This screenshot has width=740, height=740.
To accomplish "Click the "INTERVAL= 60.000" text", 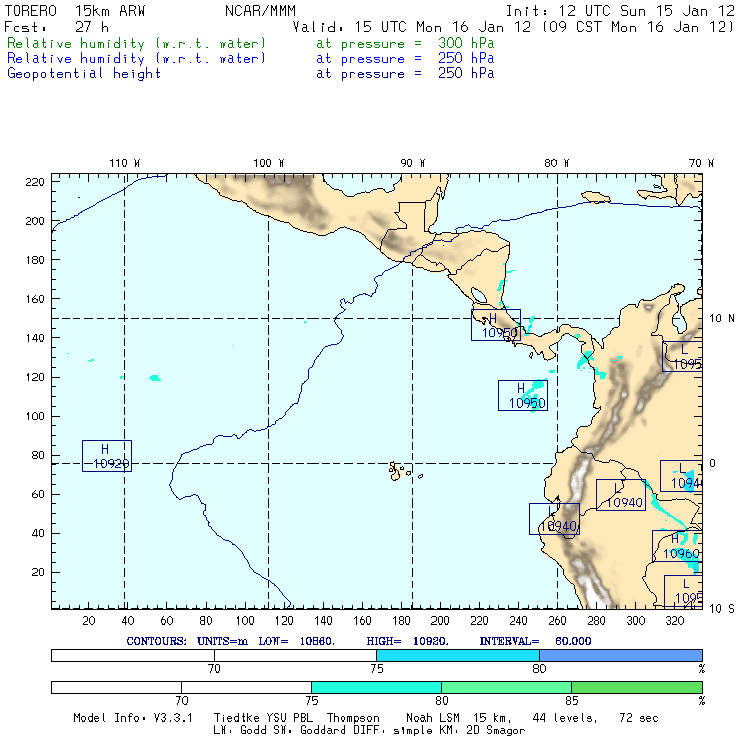I will [535, 641].
